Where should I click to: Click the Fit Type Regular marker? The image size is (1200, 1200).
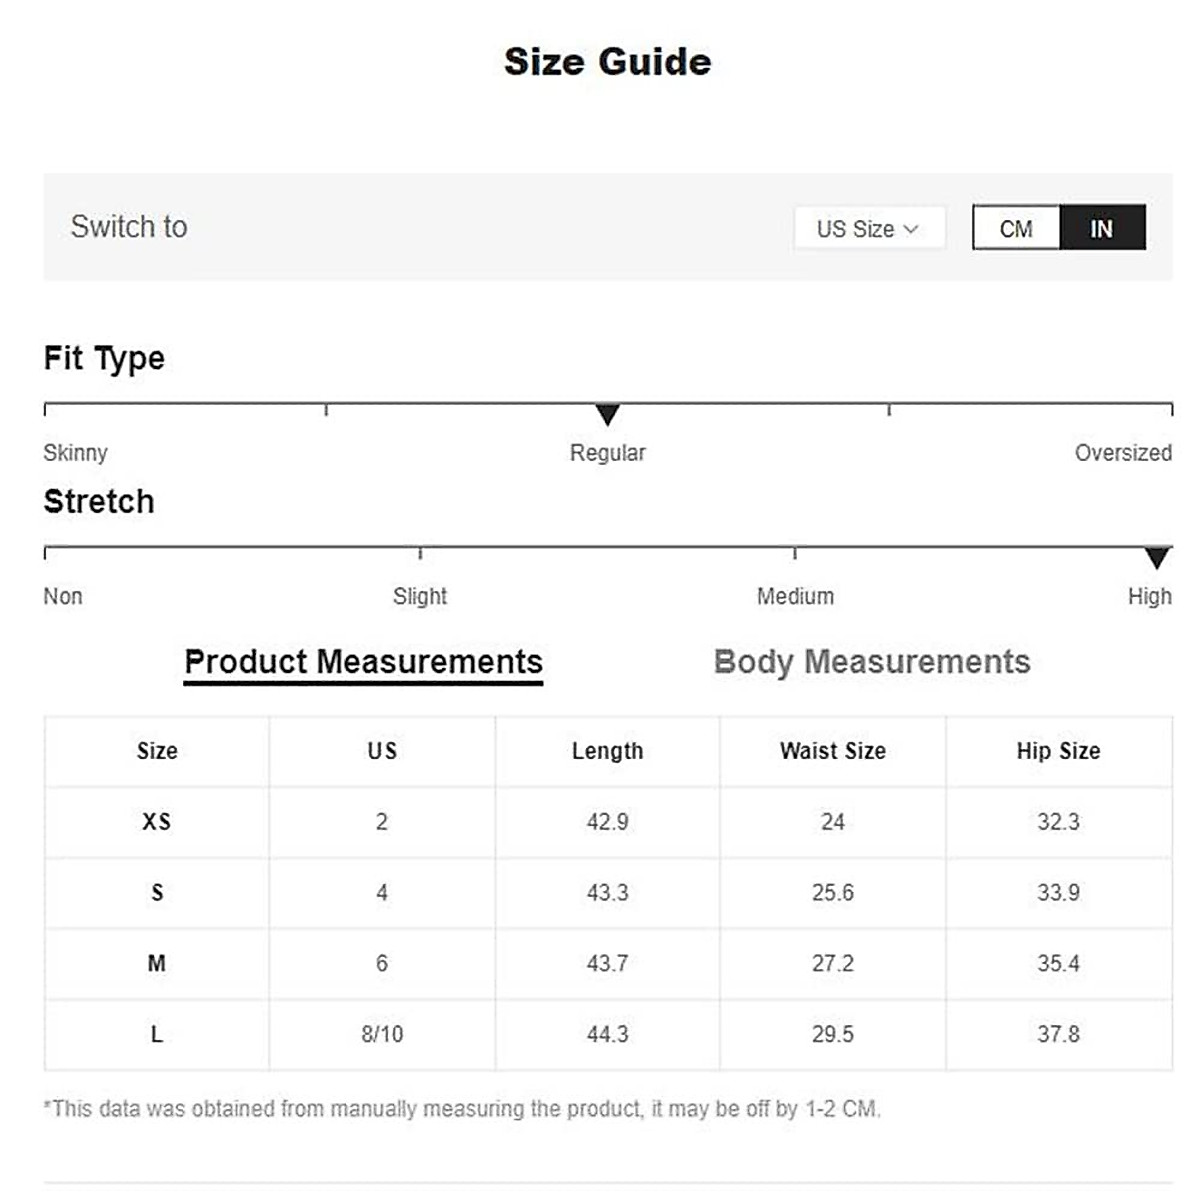[x=607, y=414]
